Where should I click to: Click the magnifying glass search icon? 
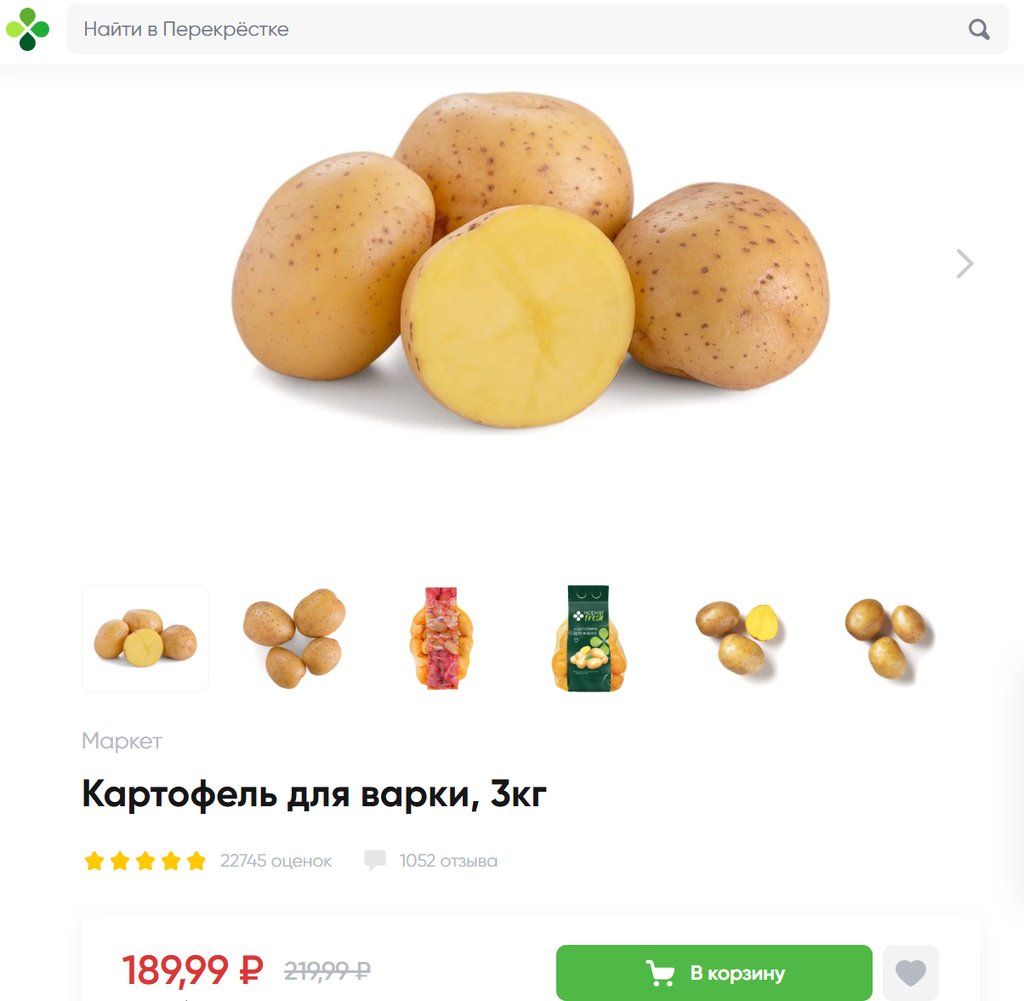pos(978,29)
